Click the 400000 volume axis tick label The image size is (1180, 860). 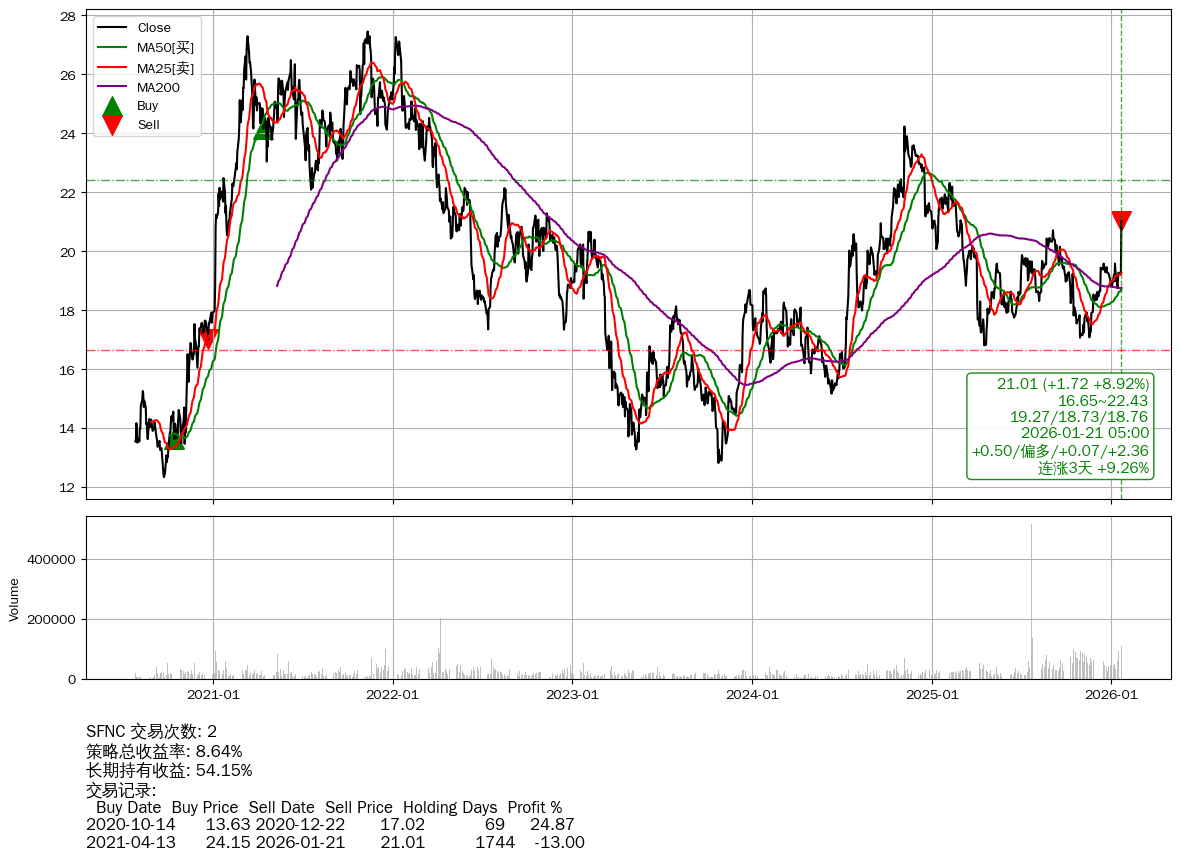(x=52, y=560)
